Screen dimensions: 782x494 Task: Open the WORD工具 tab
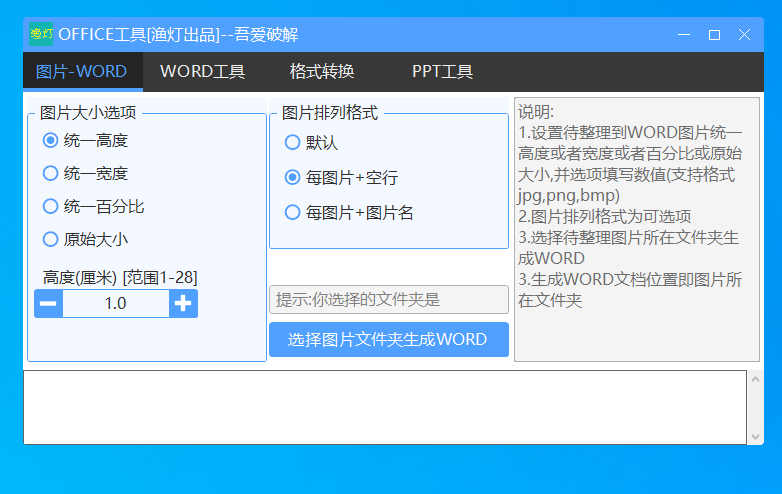click(x=202, y=72)
